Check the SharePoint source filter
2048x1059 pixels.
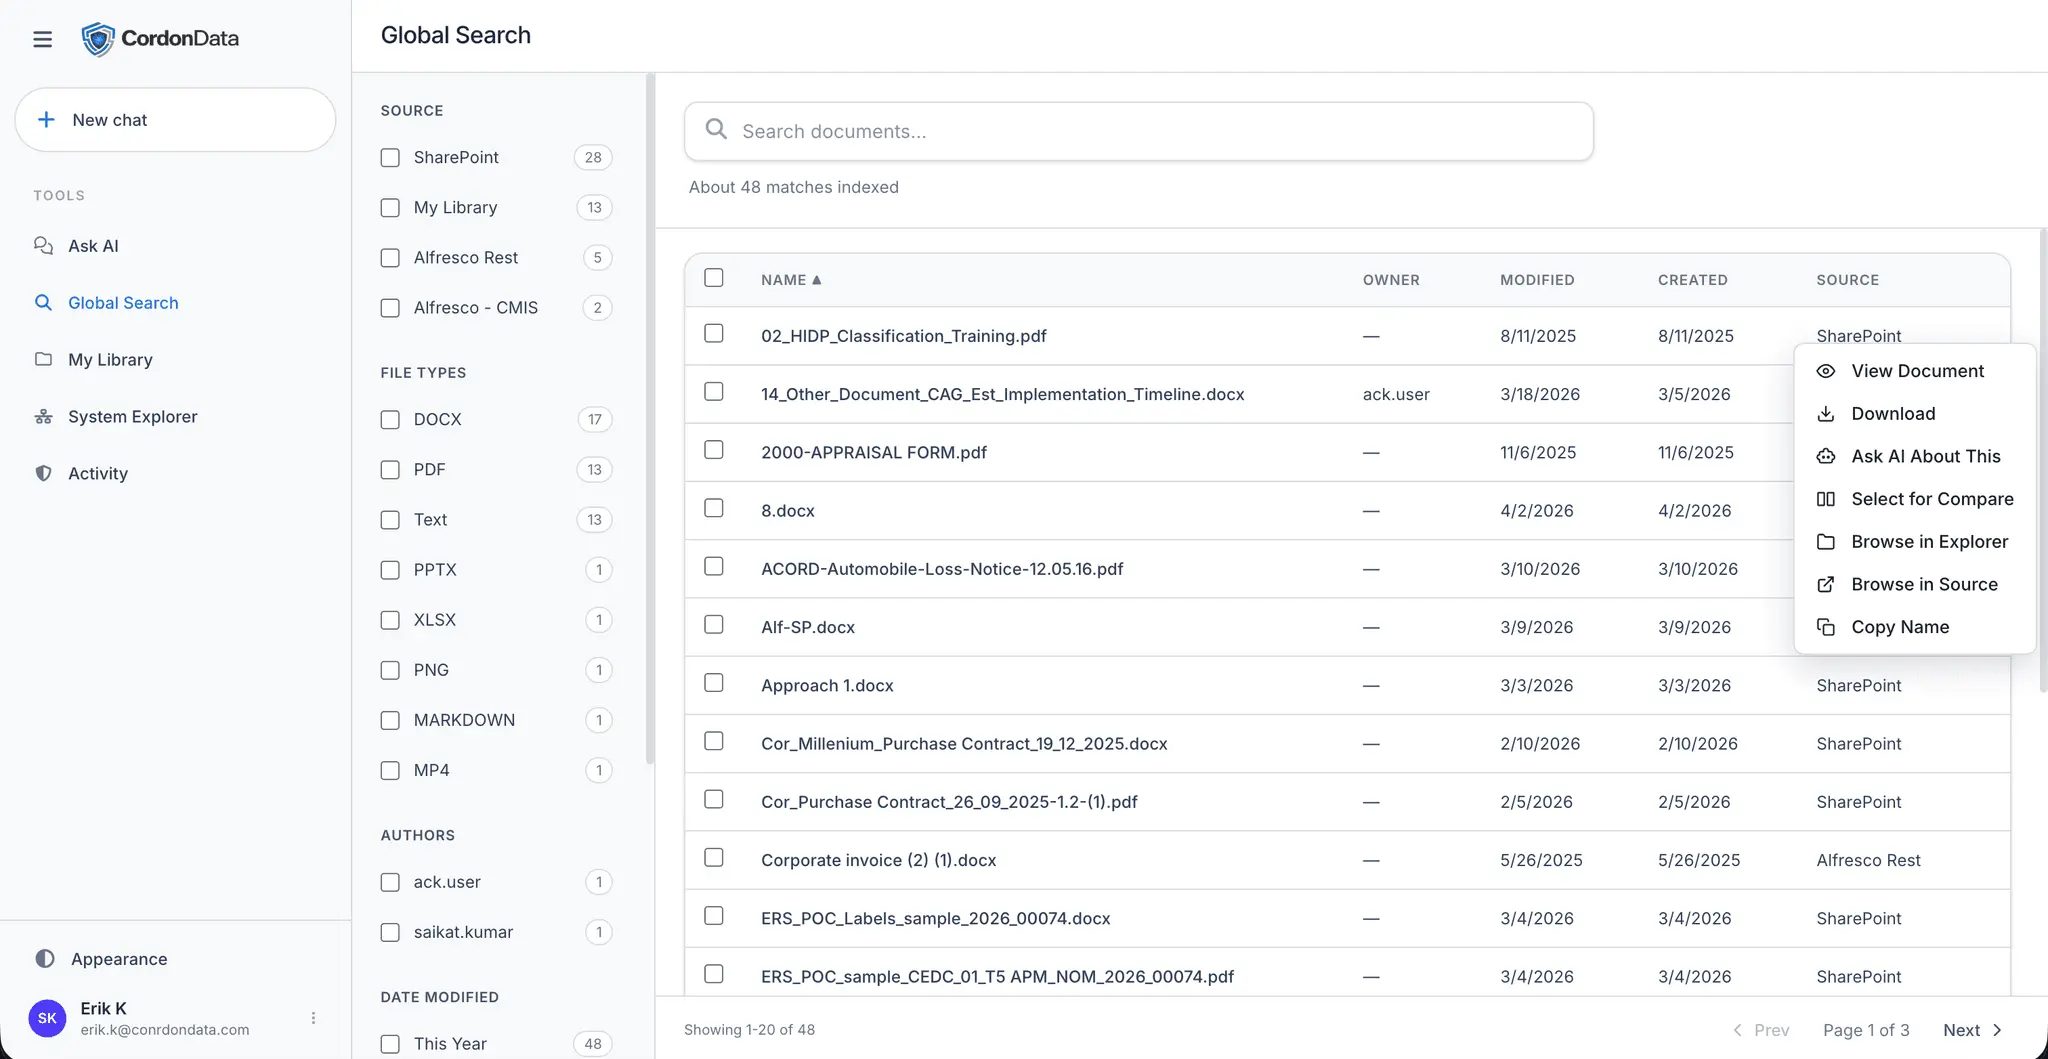pyautogui.click(x=390, y=158)
